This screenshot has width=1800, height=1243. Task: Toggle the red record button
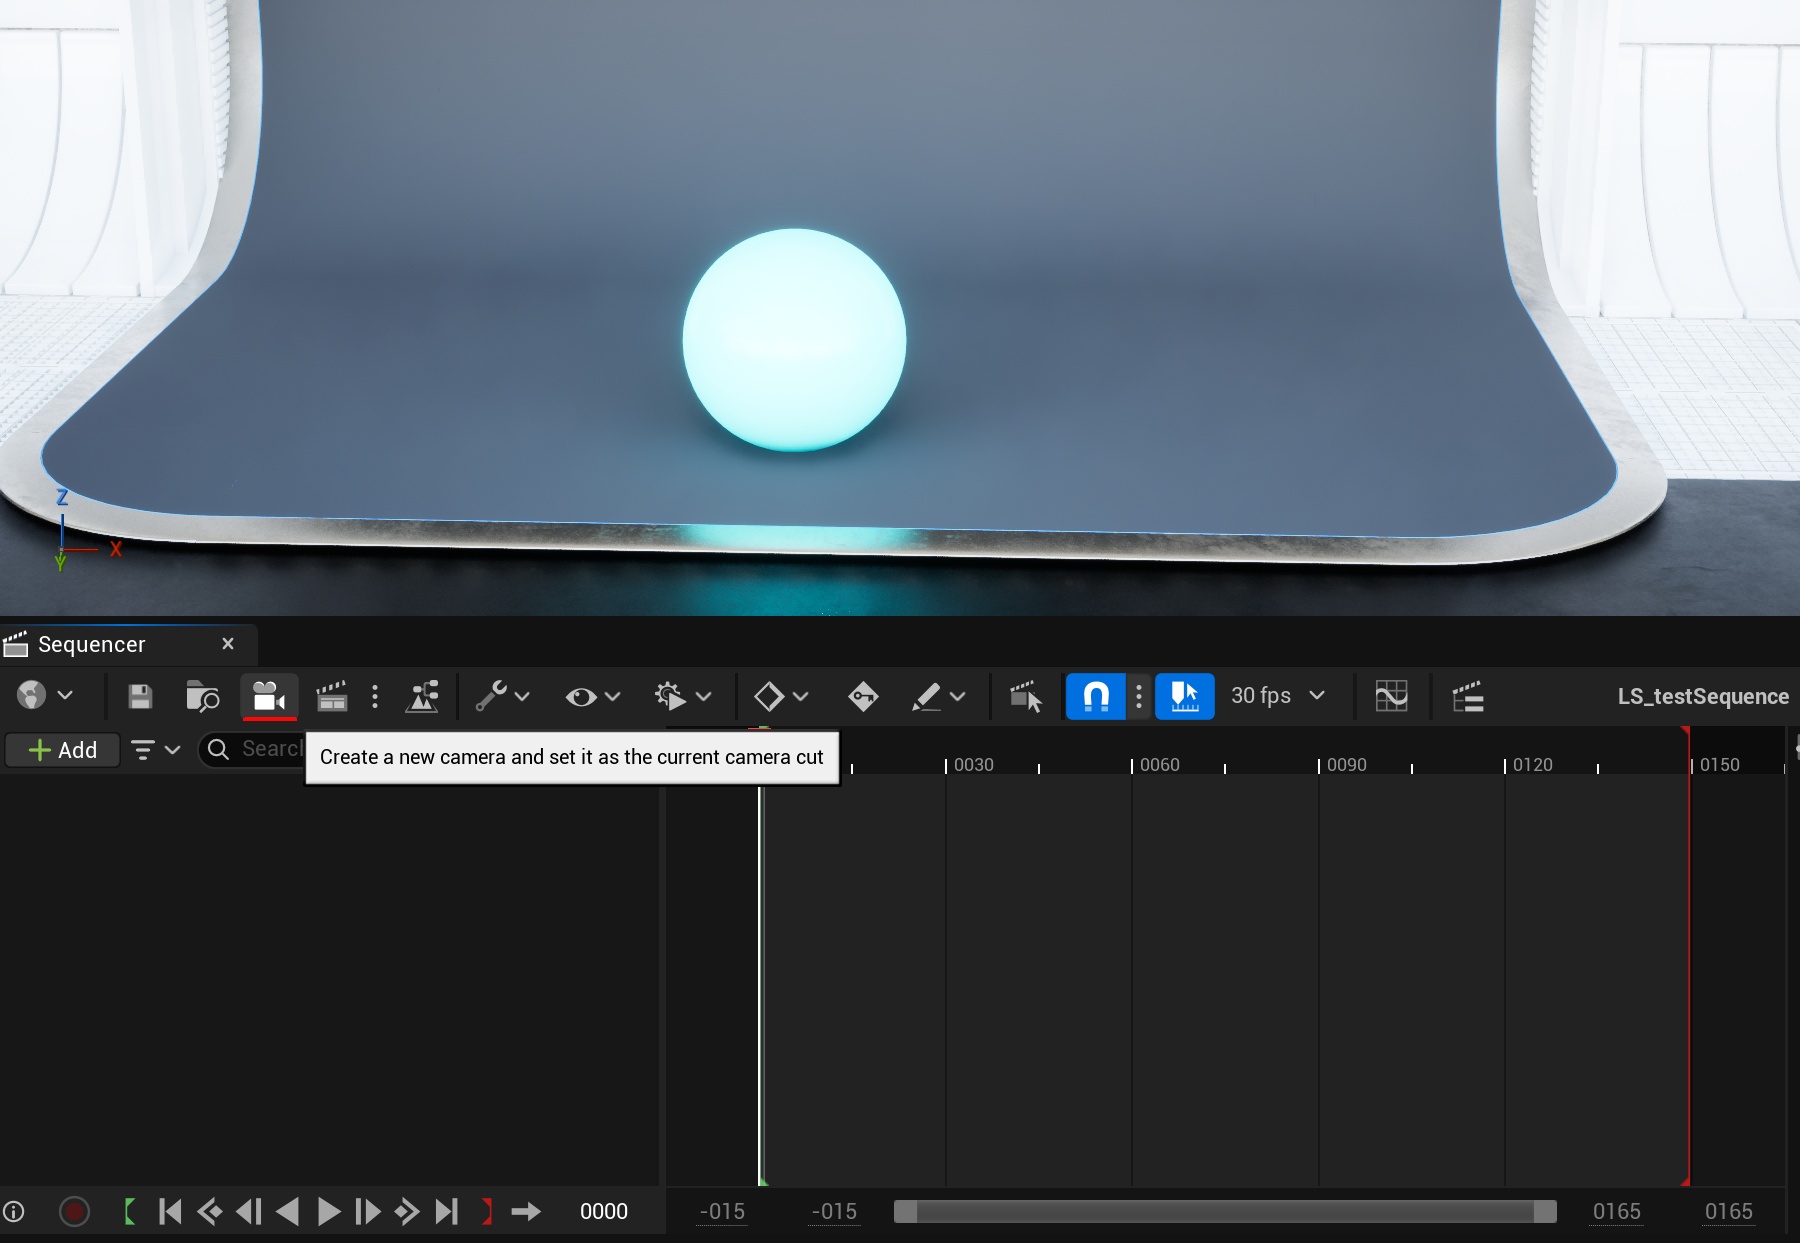click(x=74, y=1211)
